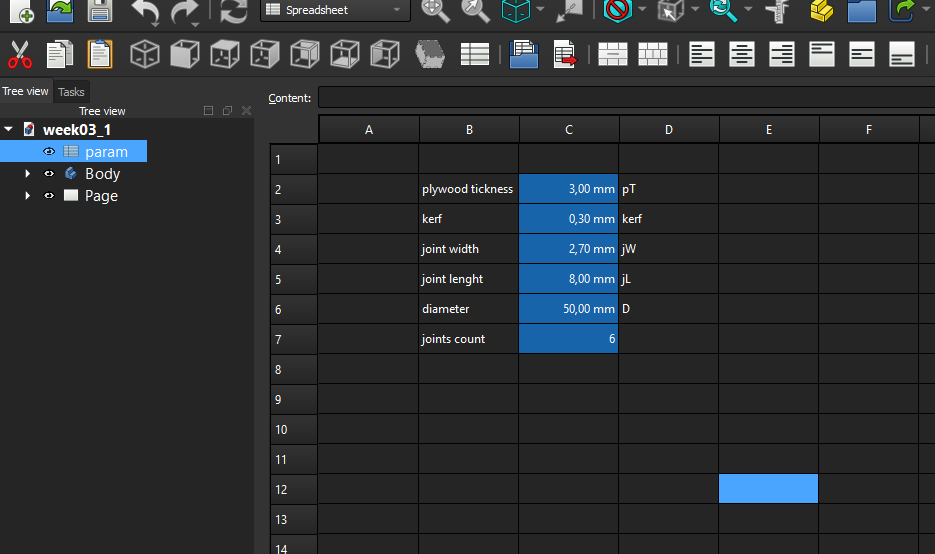Open the Spreadsheet workbench dropdown
This screenshot has width=935, height=554.
[x=335, y=10]
